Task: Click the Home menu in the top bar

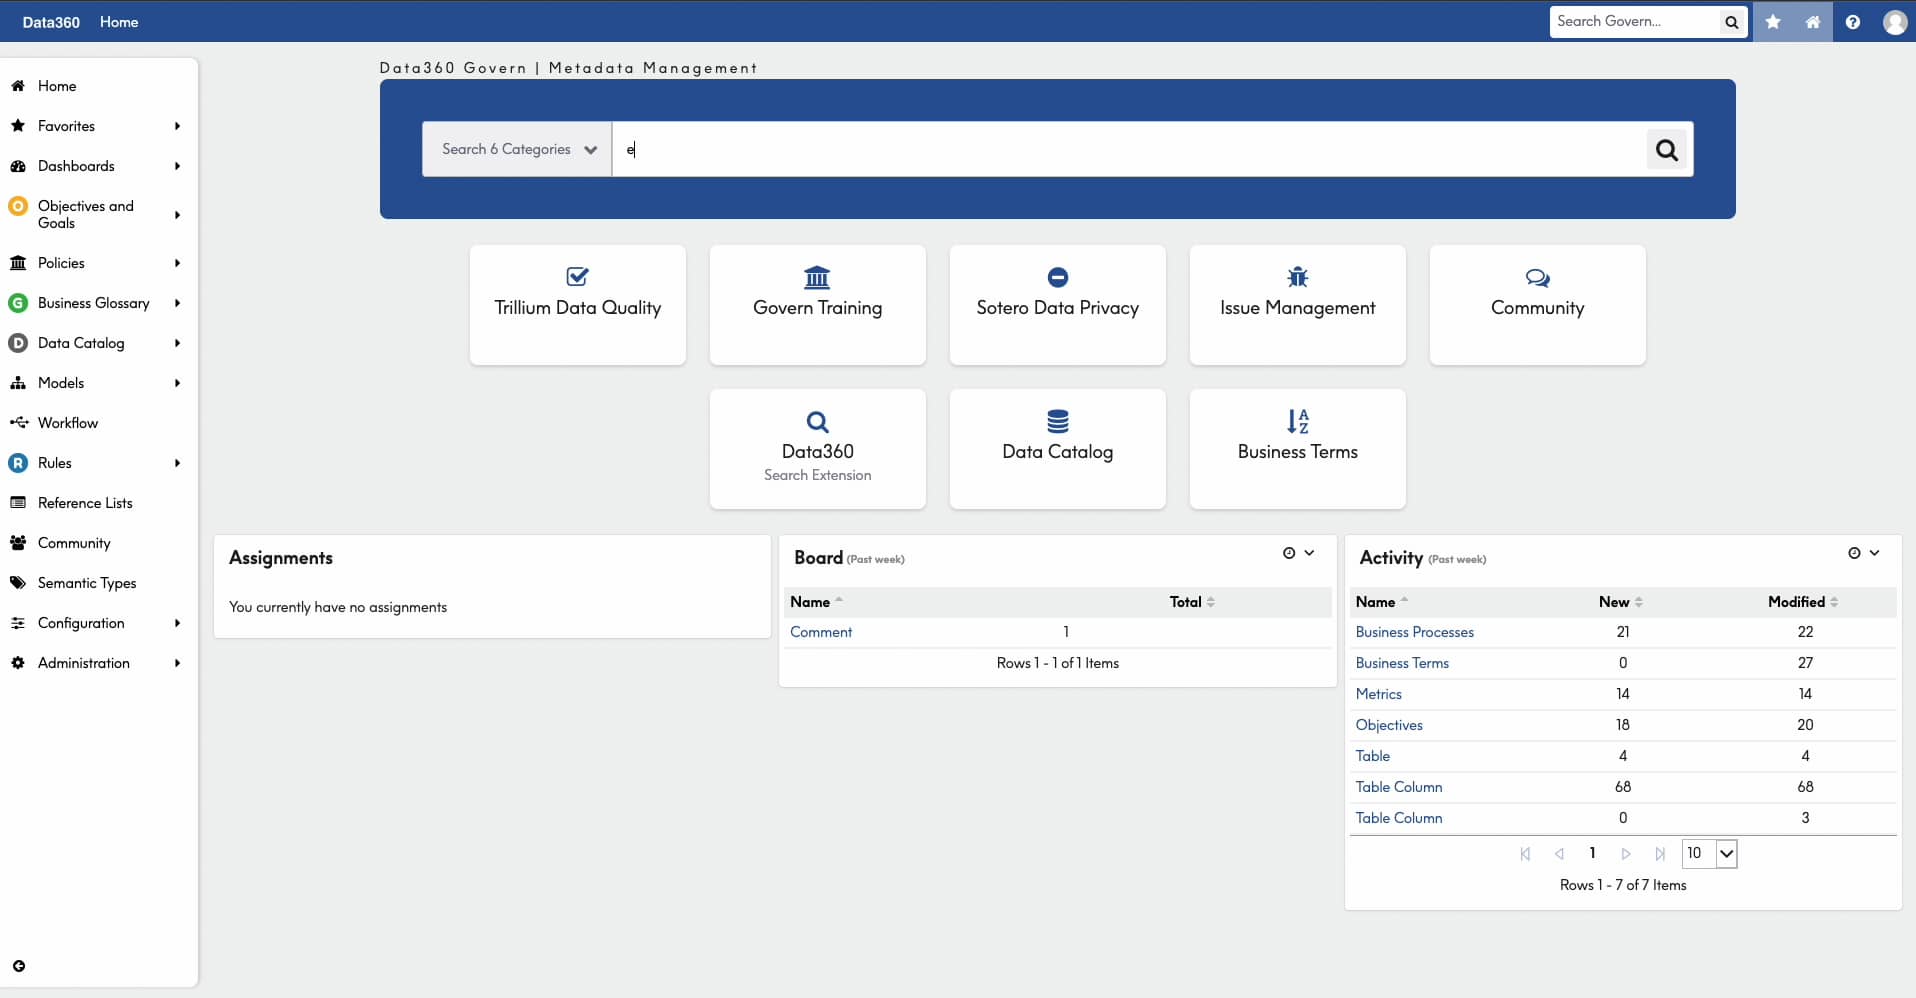Action: [119, 21]
